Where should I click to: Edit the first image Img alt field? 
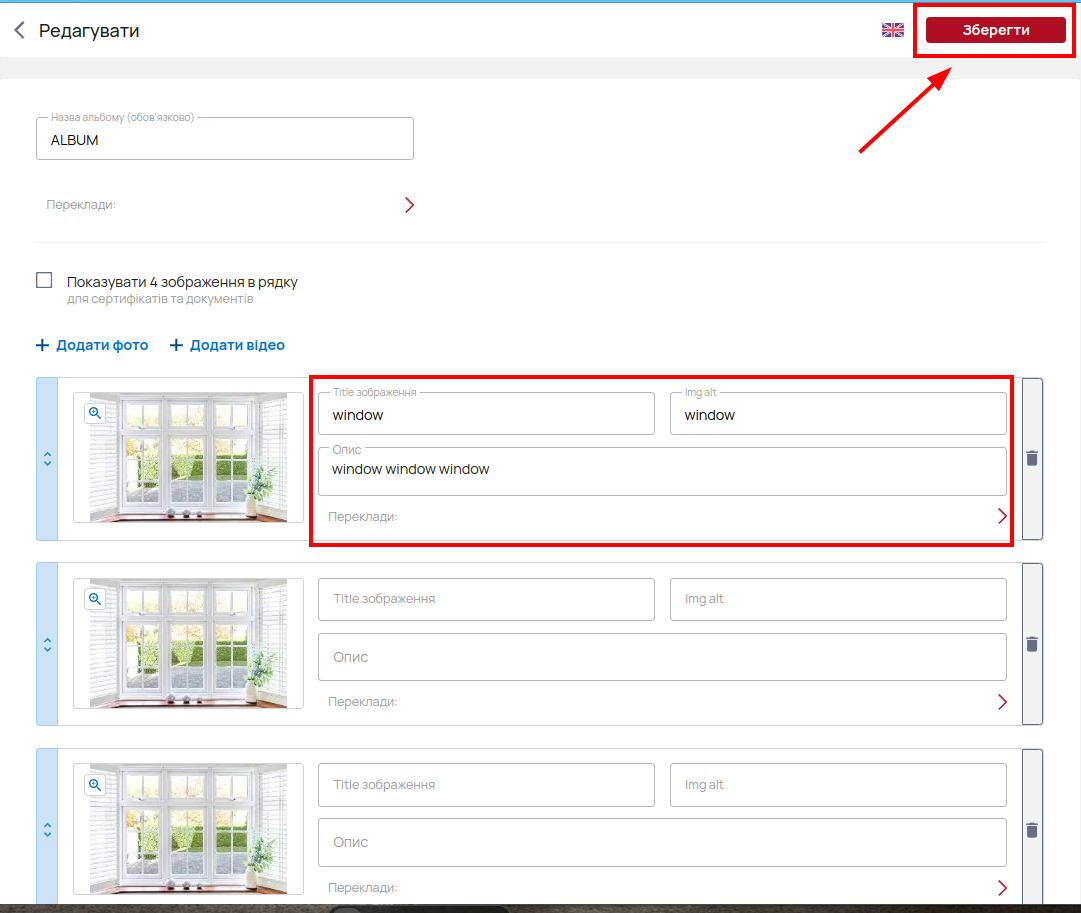tap(838, 414)
